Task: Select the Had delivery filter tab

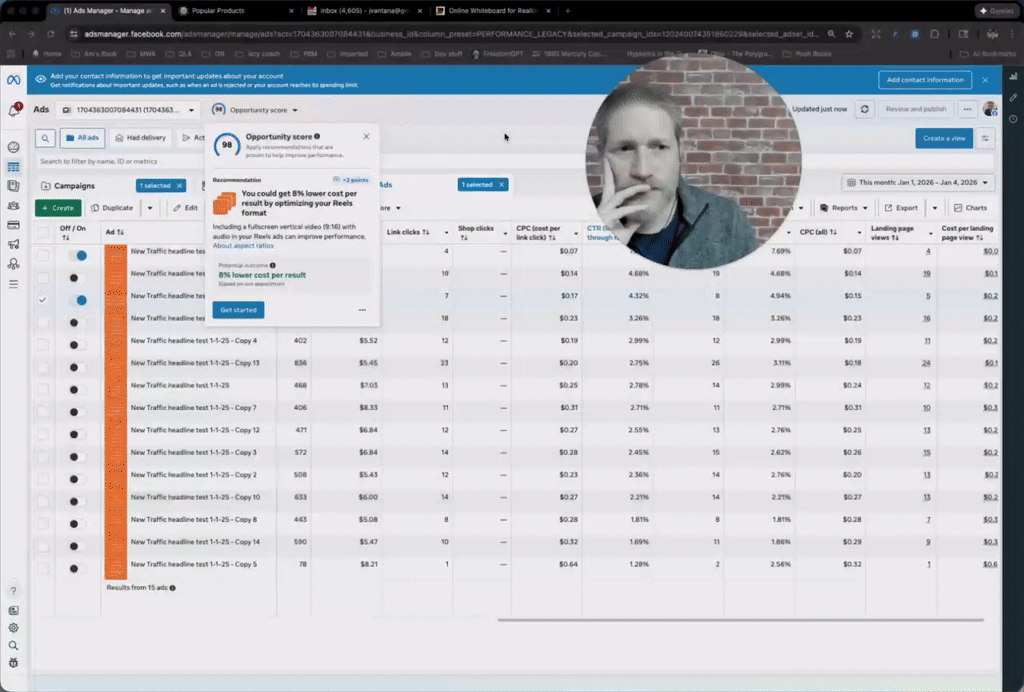Action: (140, 138)
